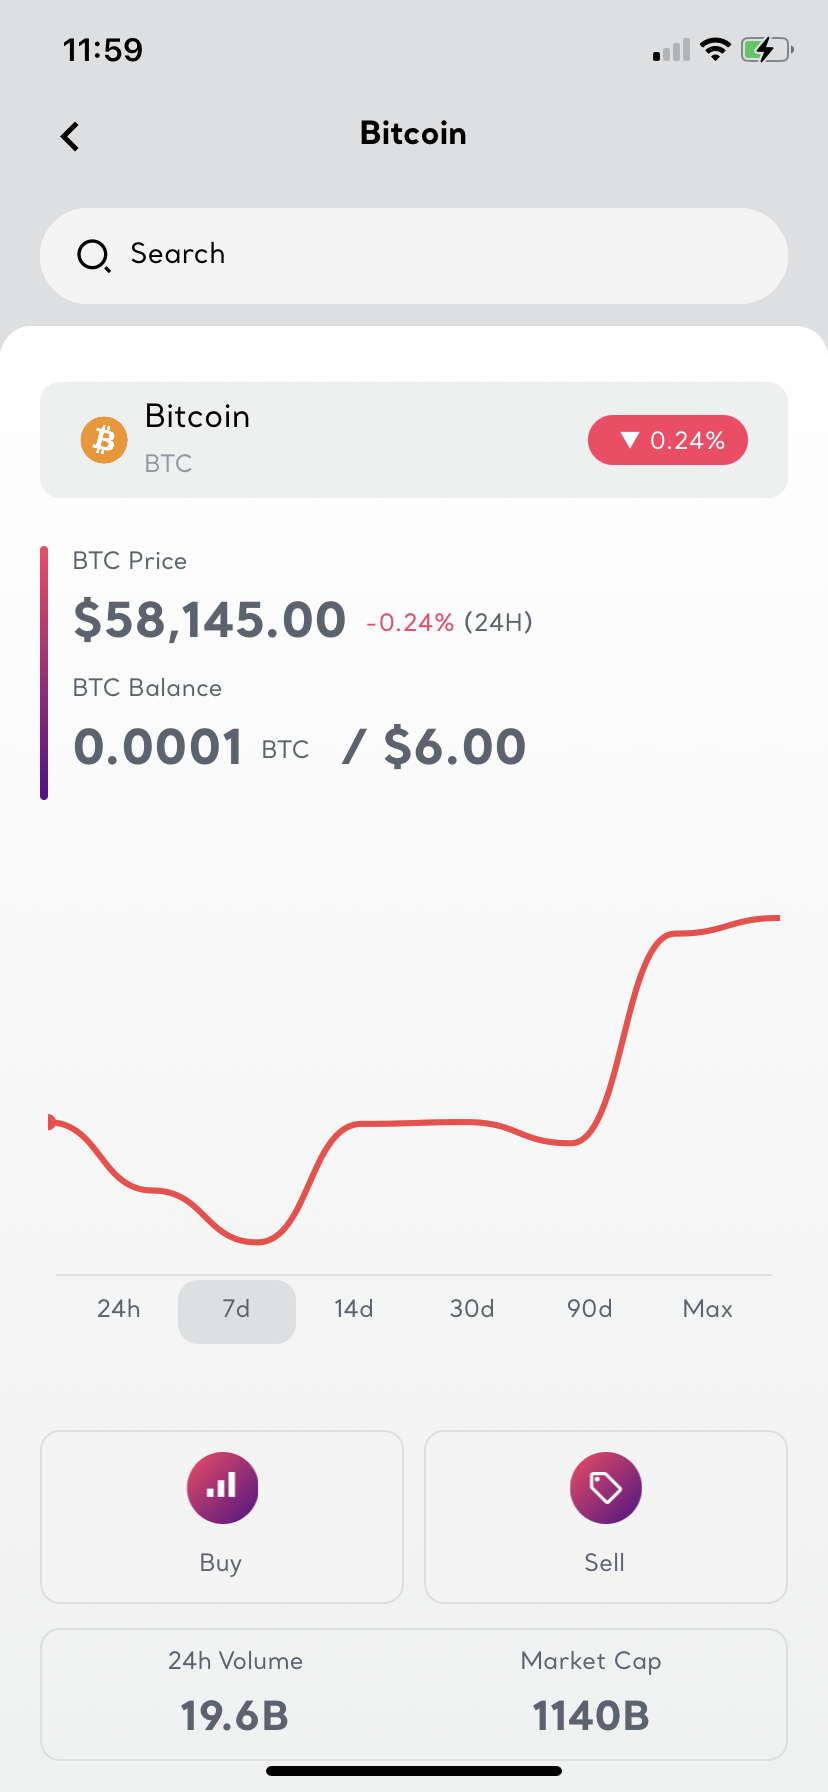Tap the Wi-Fi status icon

click(x=715, y=49)
